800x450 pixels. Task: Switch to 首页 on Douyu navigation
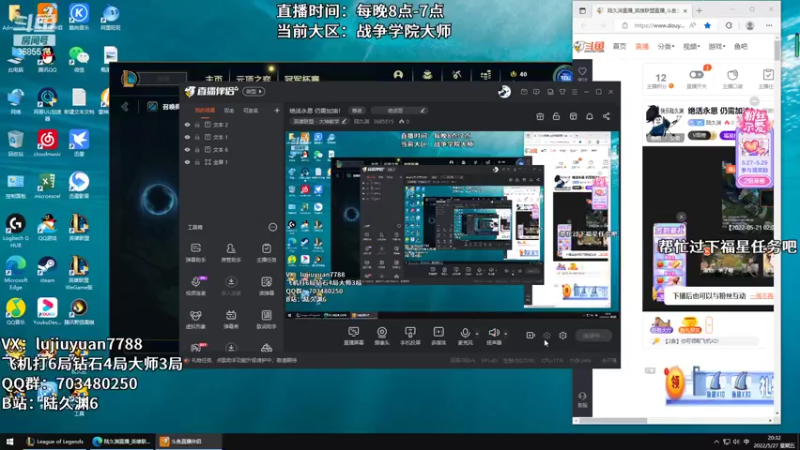(619, 46)
